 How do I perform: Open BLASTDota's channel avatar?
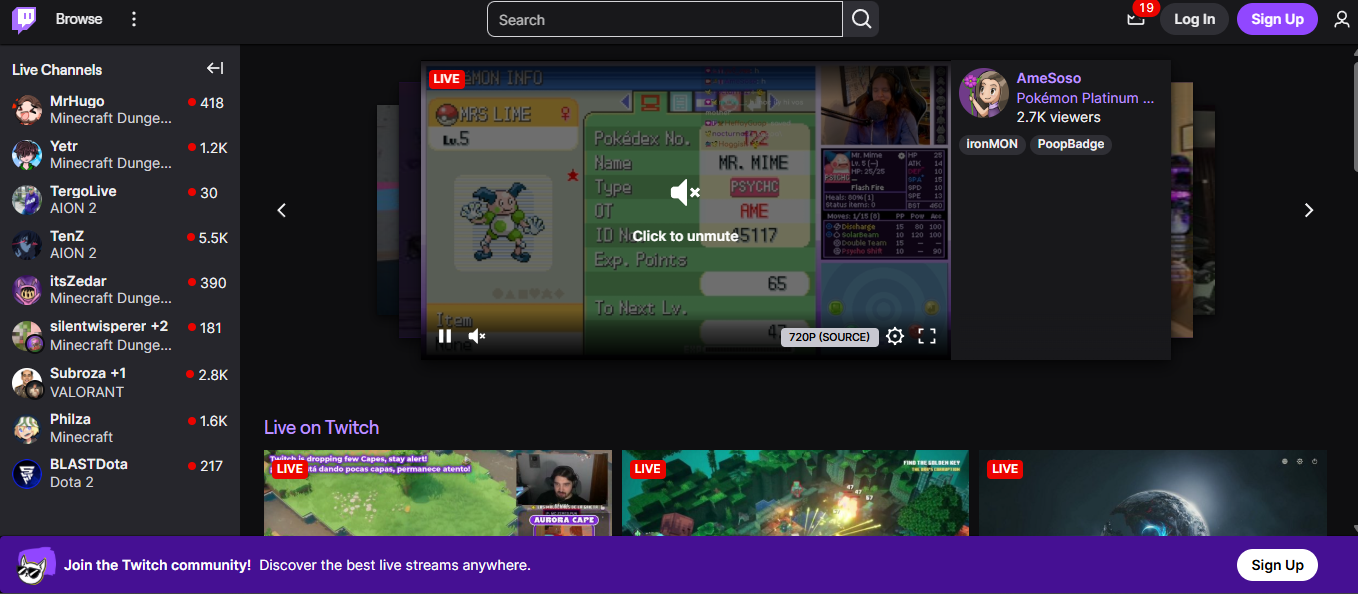point(27,473)
